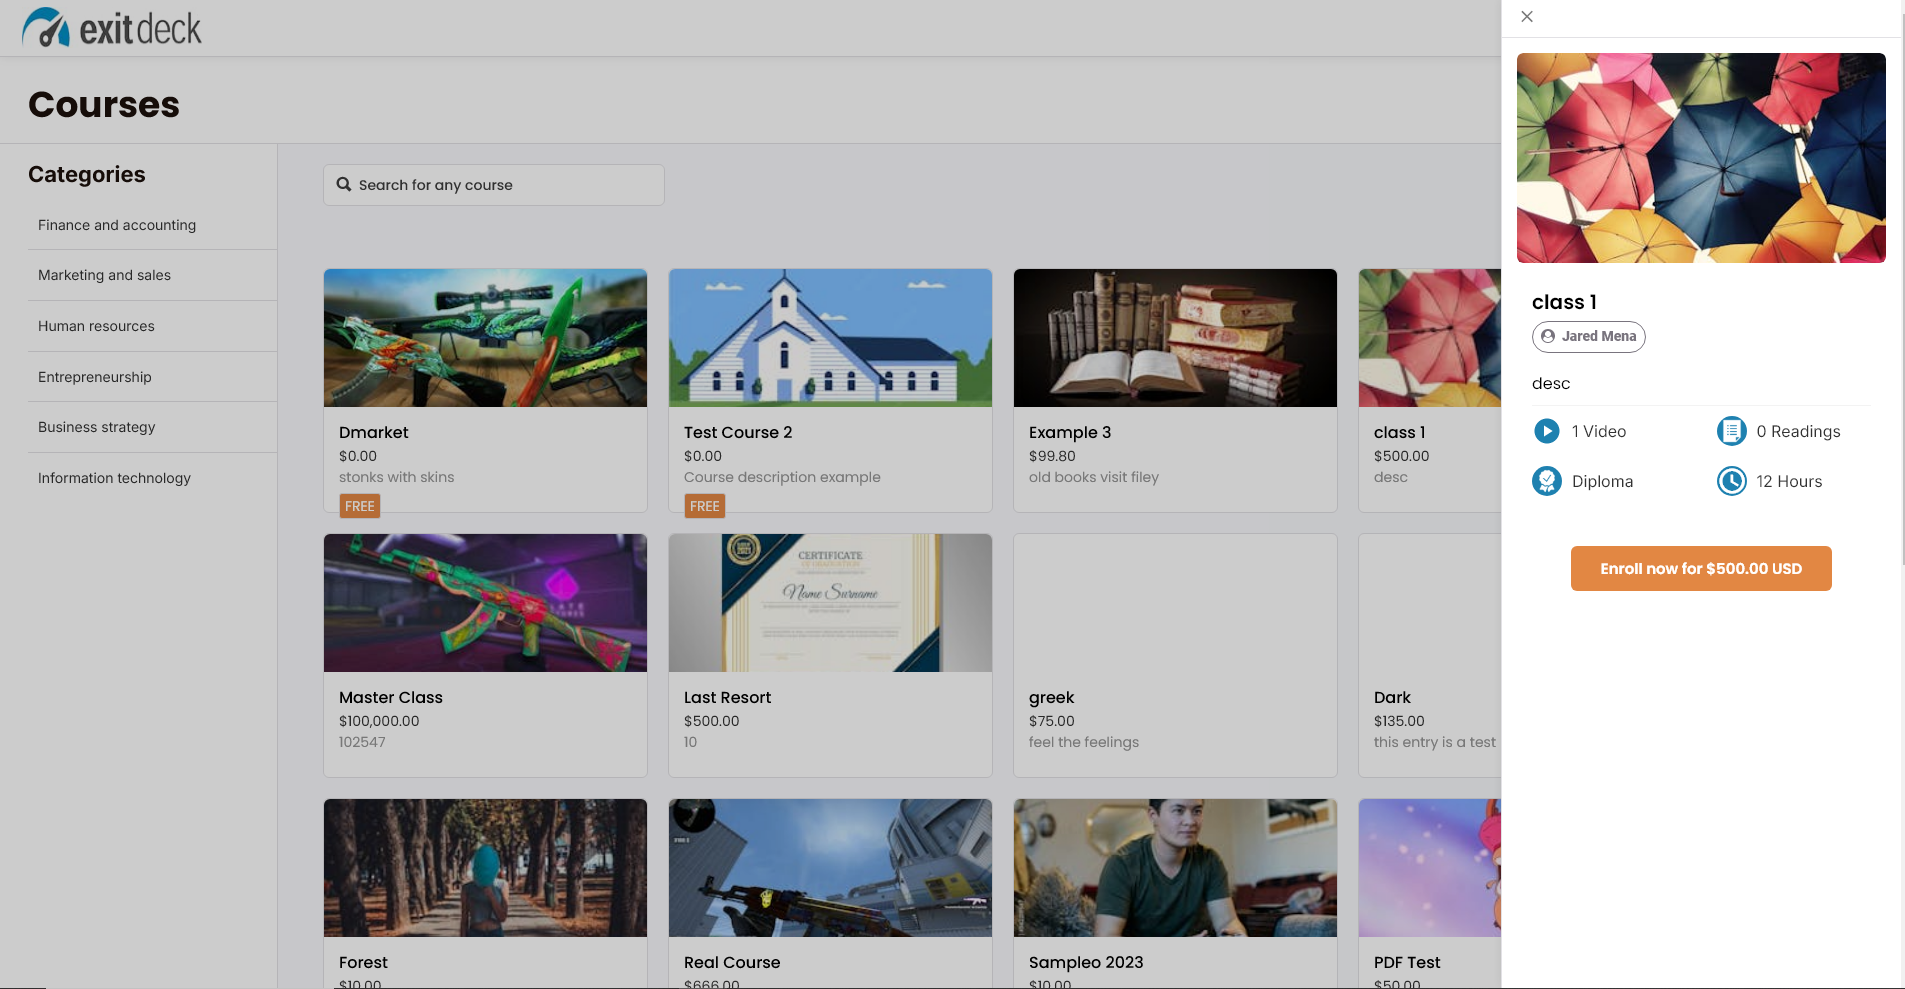
Task: Click the Diploma badge icon
Action: 1546,481
